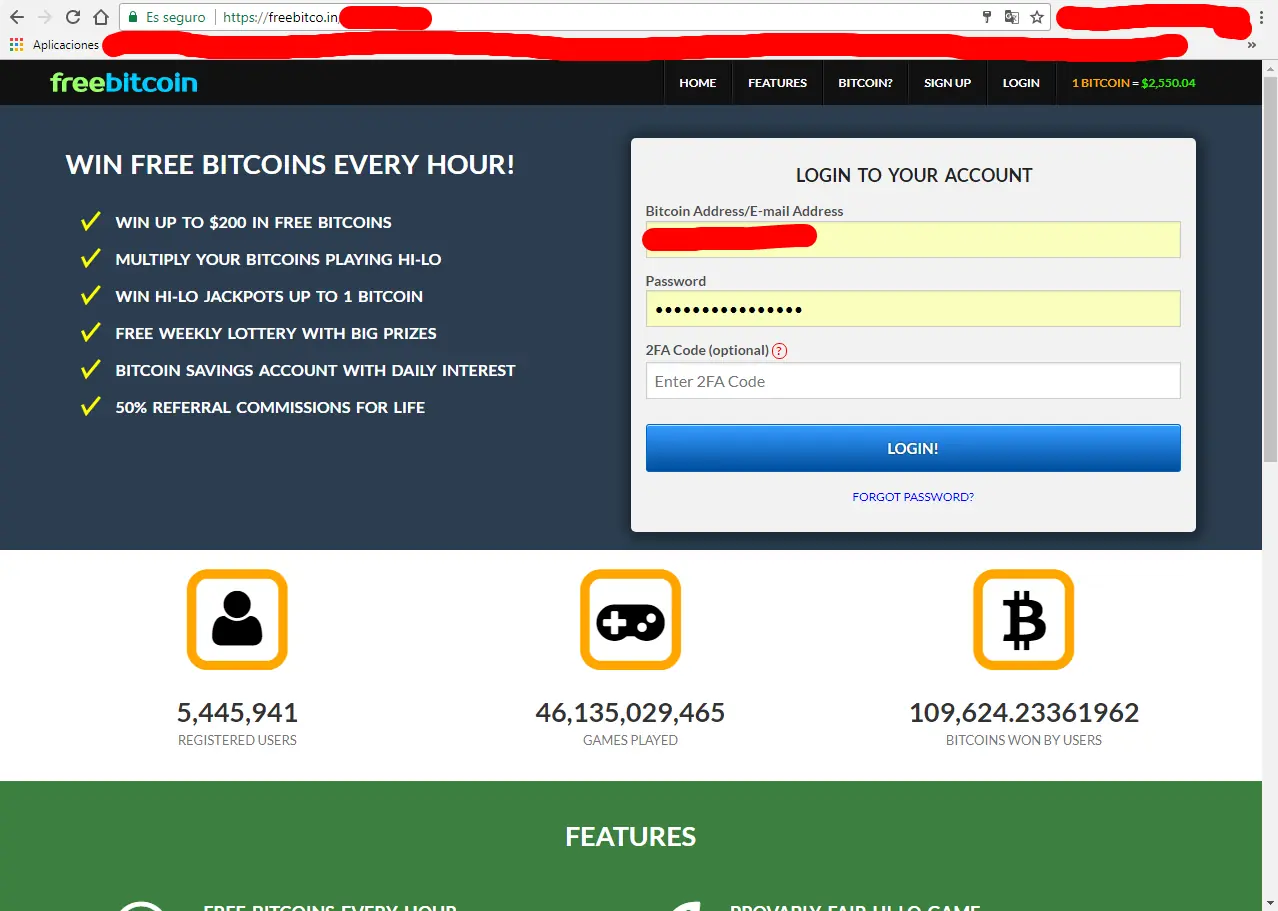Go to the SIGN UP page
Viewport: 1278px width, 911px height.
tap(947, 83)
